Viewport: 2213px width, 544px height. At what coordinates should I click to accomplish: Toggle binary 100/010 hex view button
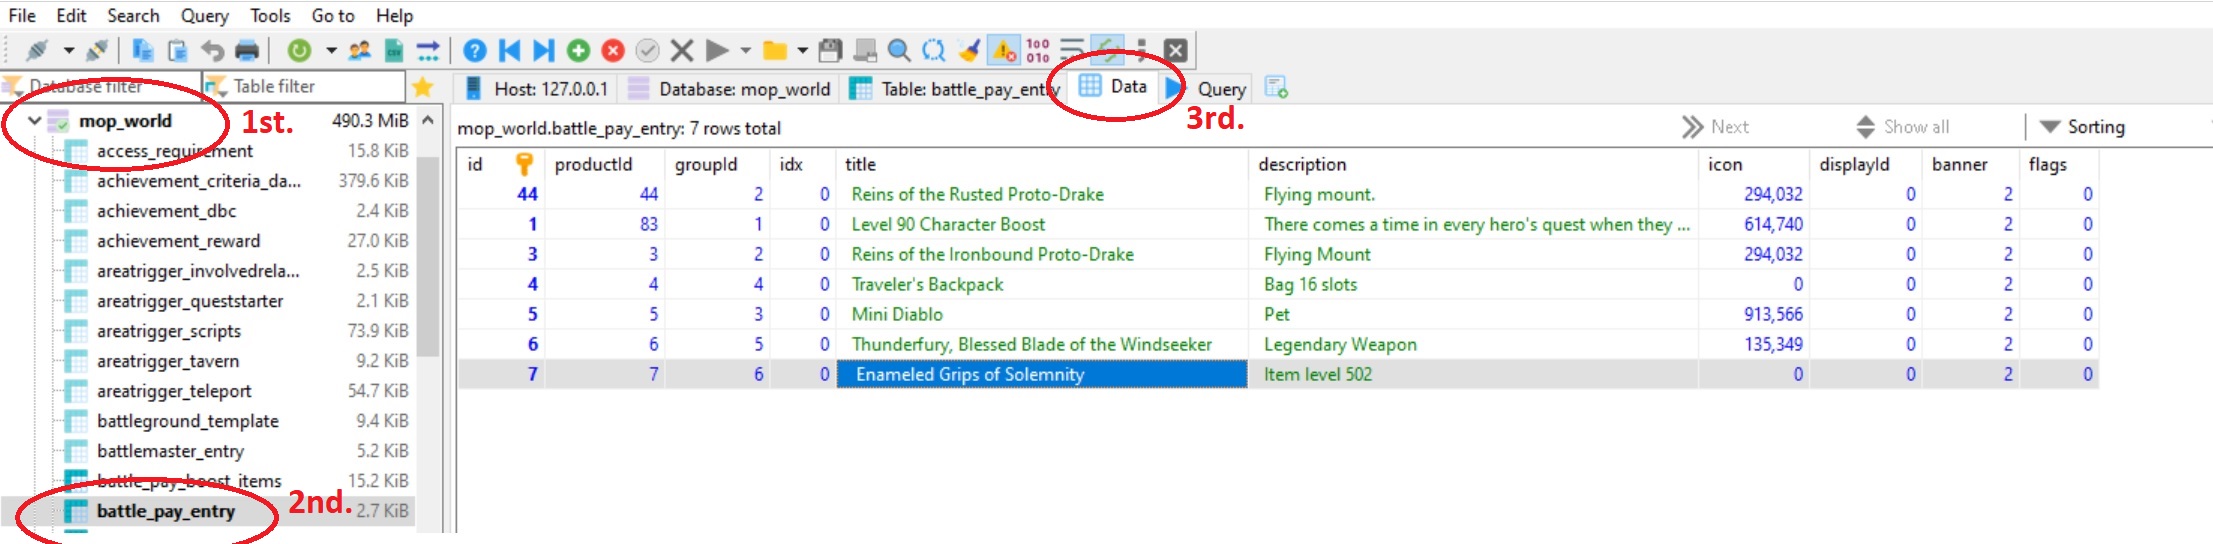[x=1038, y=50]
